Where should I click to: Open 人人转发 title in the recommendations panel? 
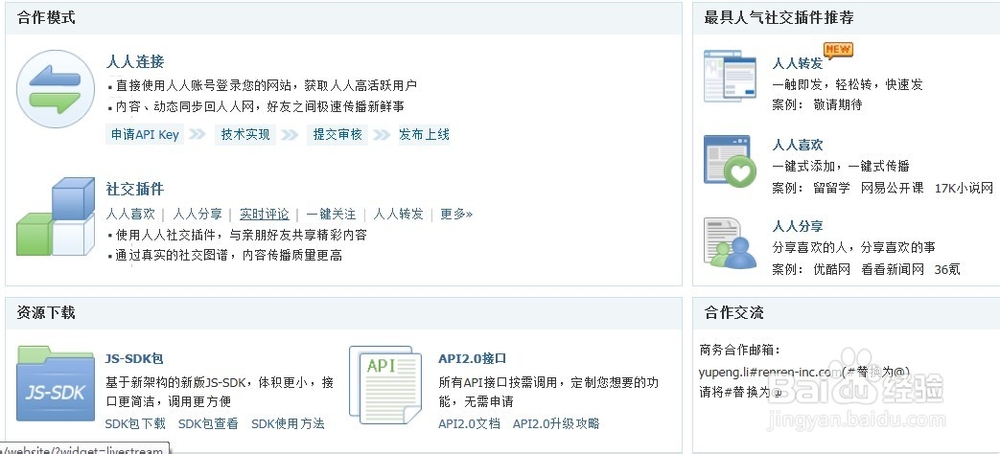point(797,64)
